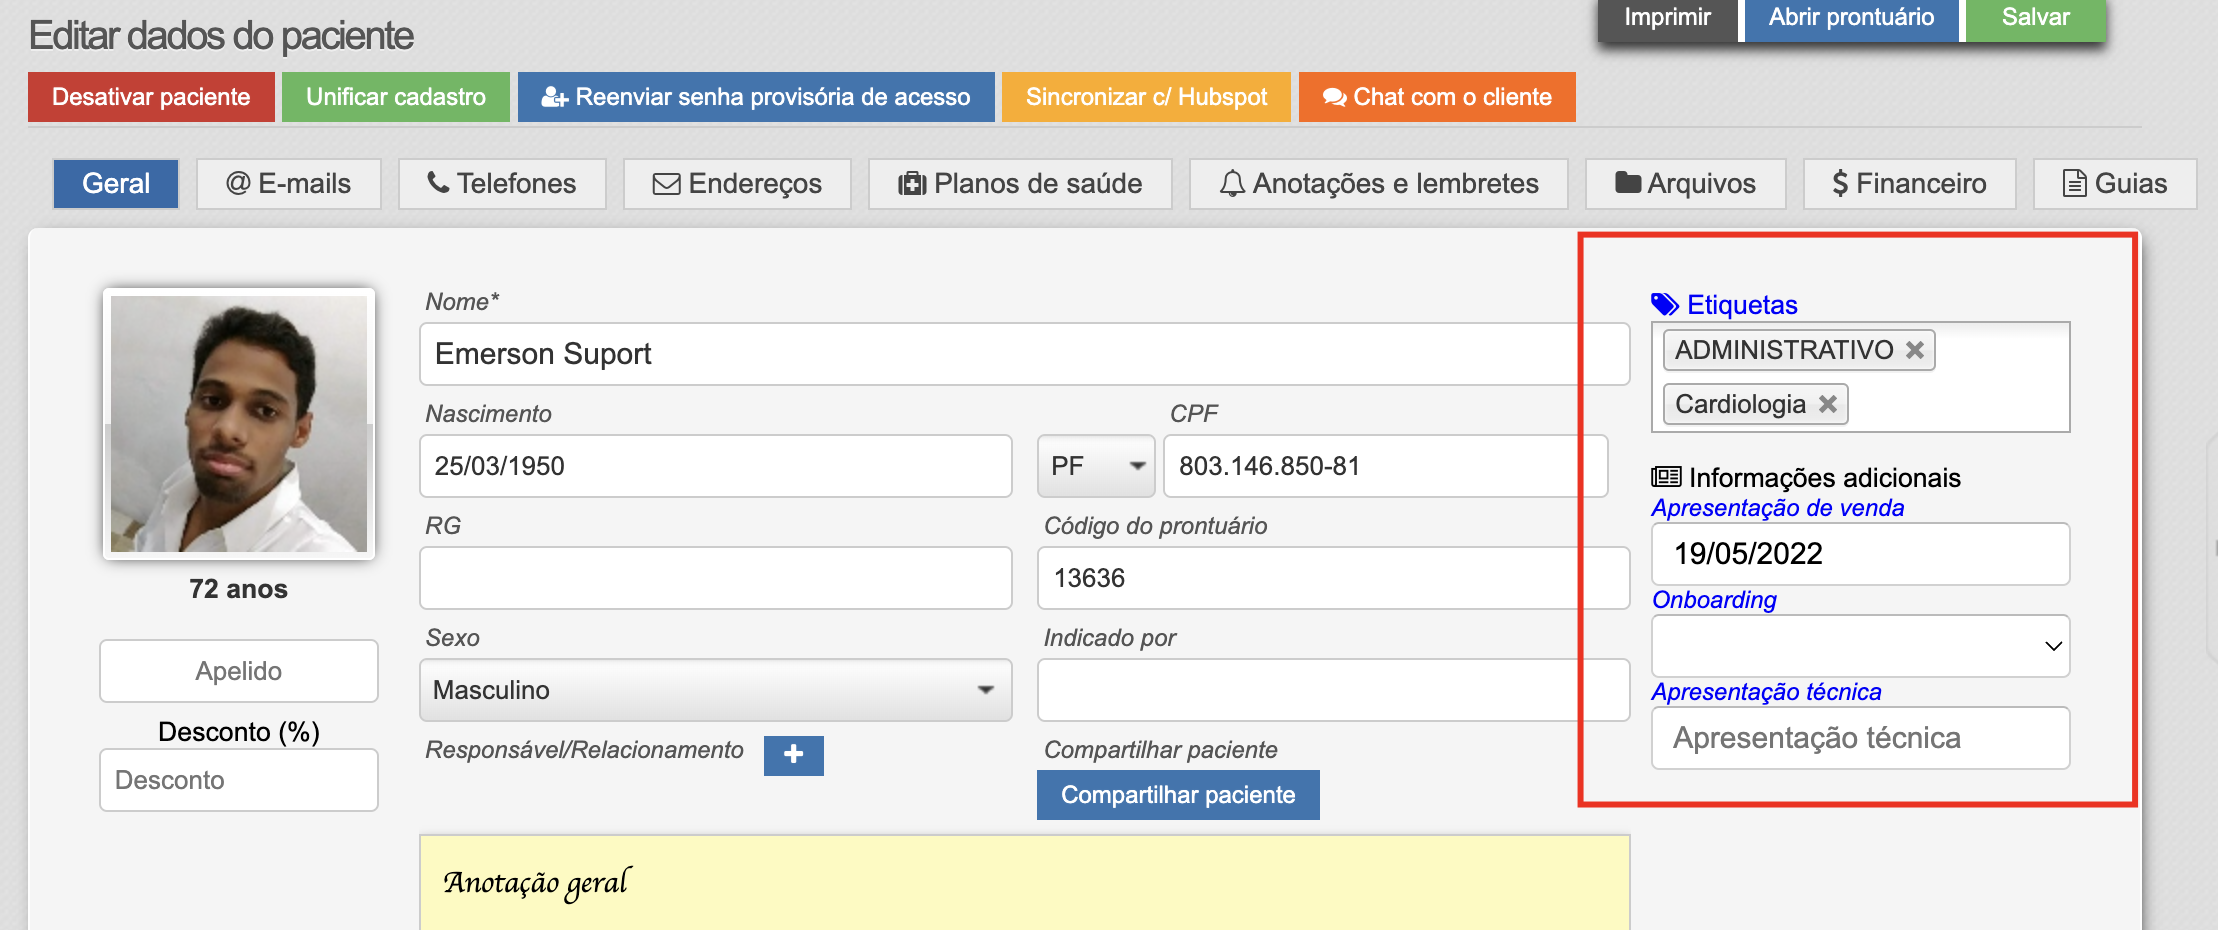Focus the empty RG field
This screenshot has height=930, width=2218.
click(716, 578)
